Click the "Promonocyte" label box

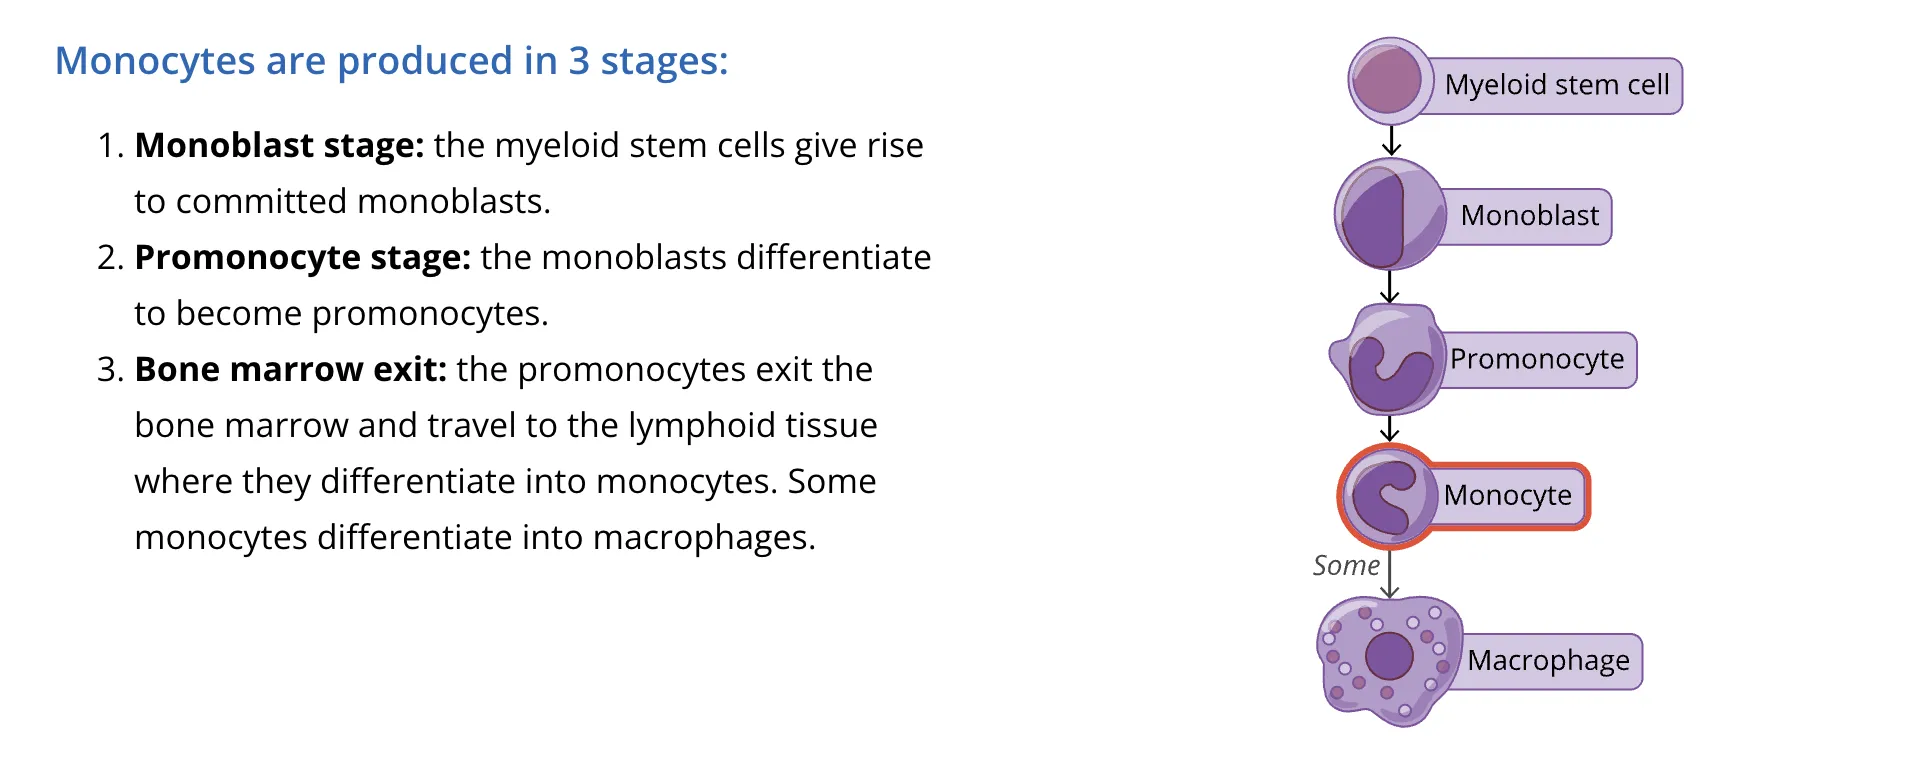(x=1537, y=359)
